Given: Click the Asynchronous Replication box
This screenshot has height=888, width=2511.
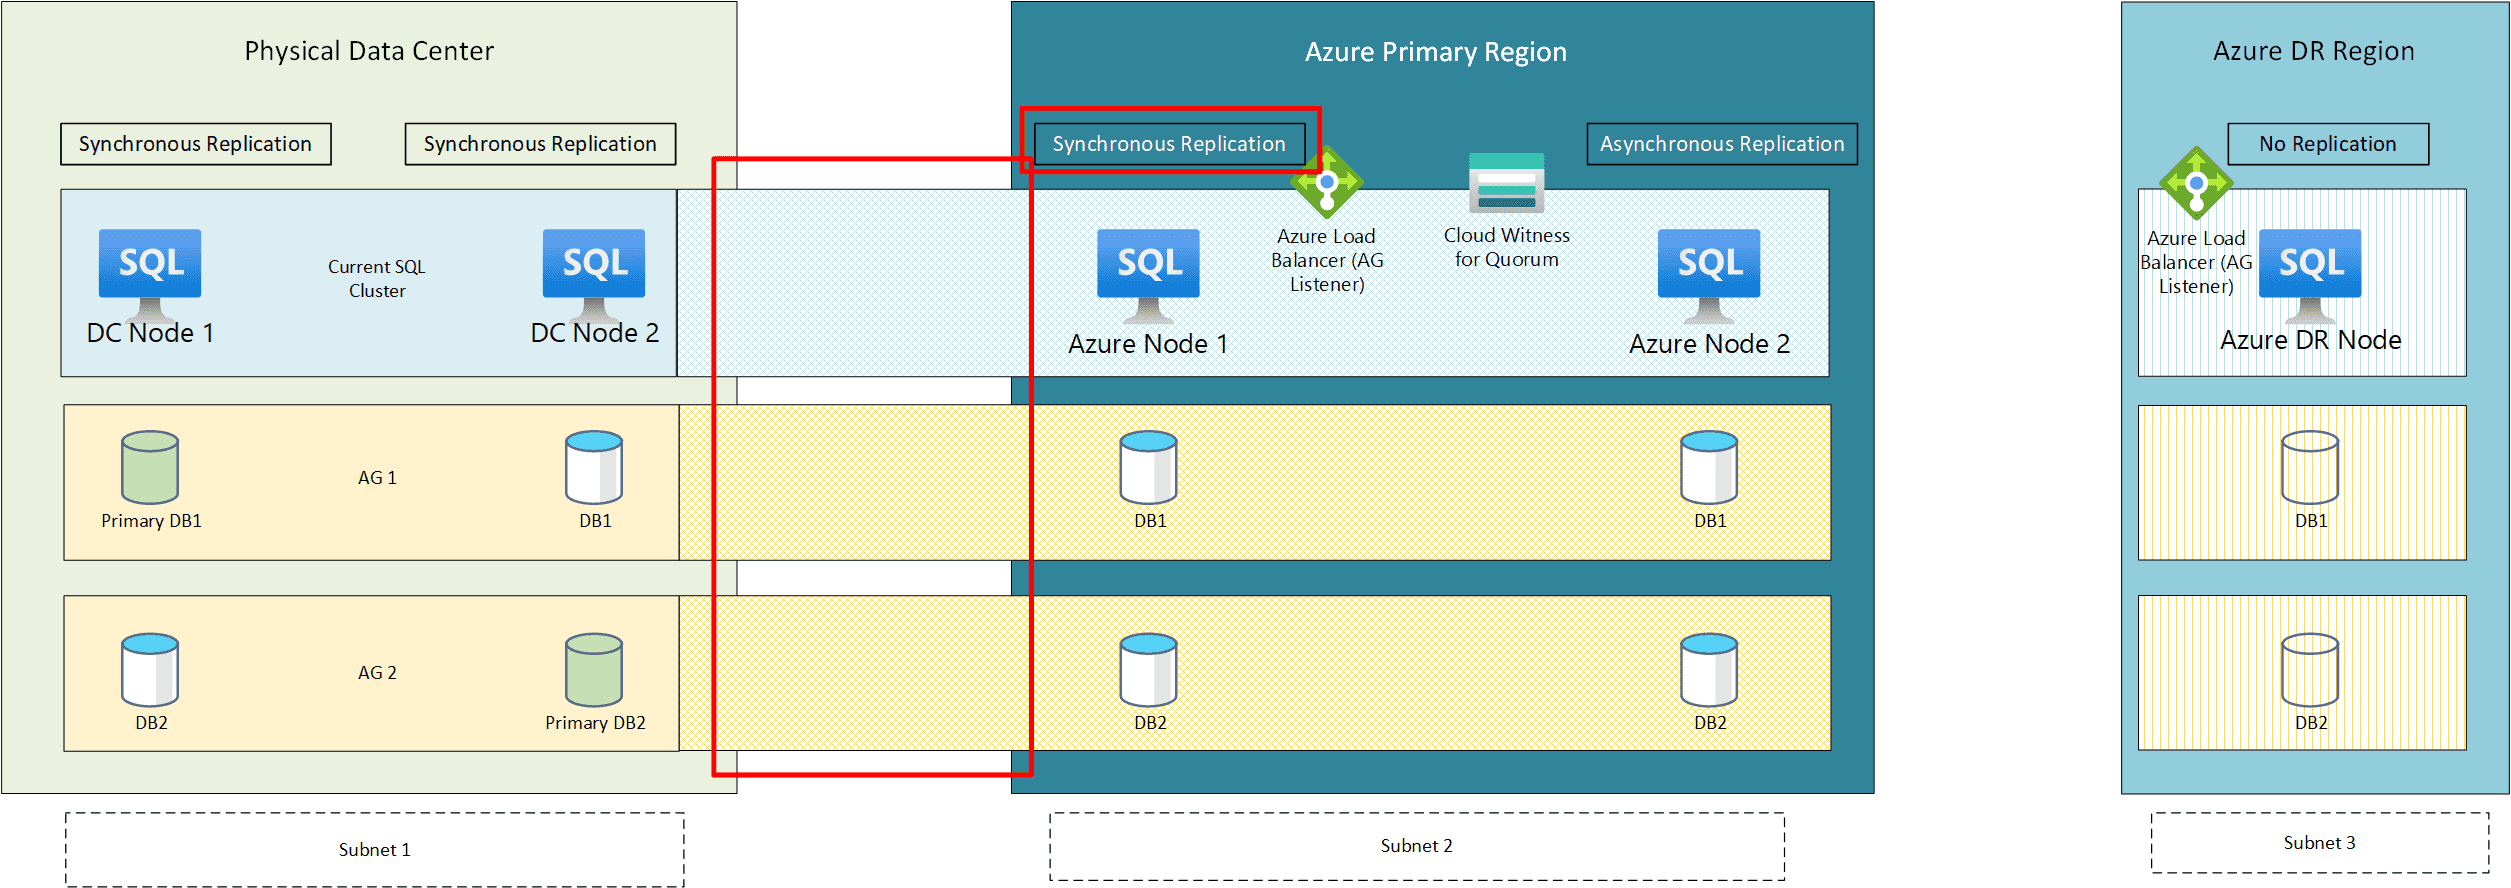Looking at the screenshot, I should tap(1722, 144).
